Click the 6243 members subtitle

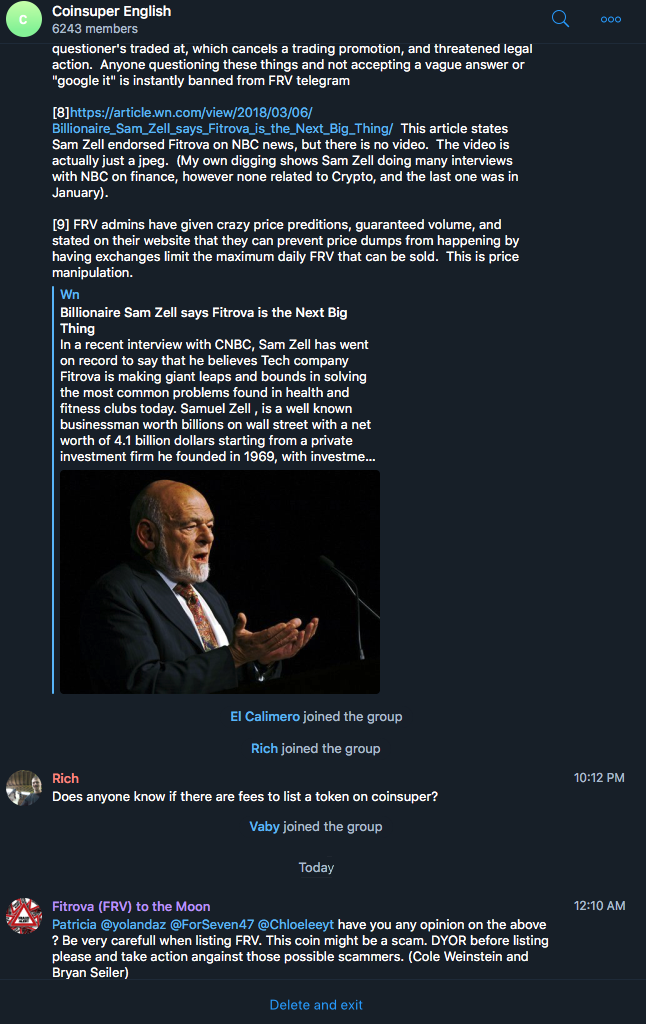click(x=95, y=29)
